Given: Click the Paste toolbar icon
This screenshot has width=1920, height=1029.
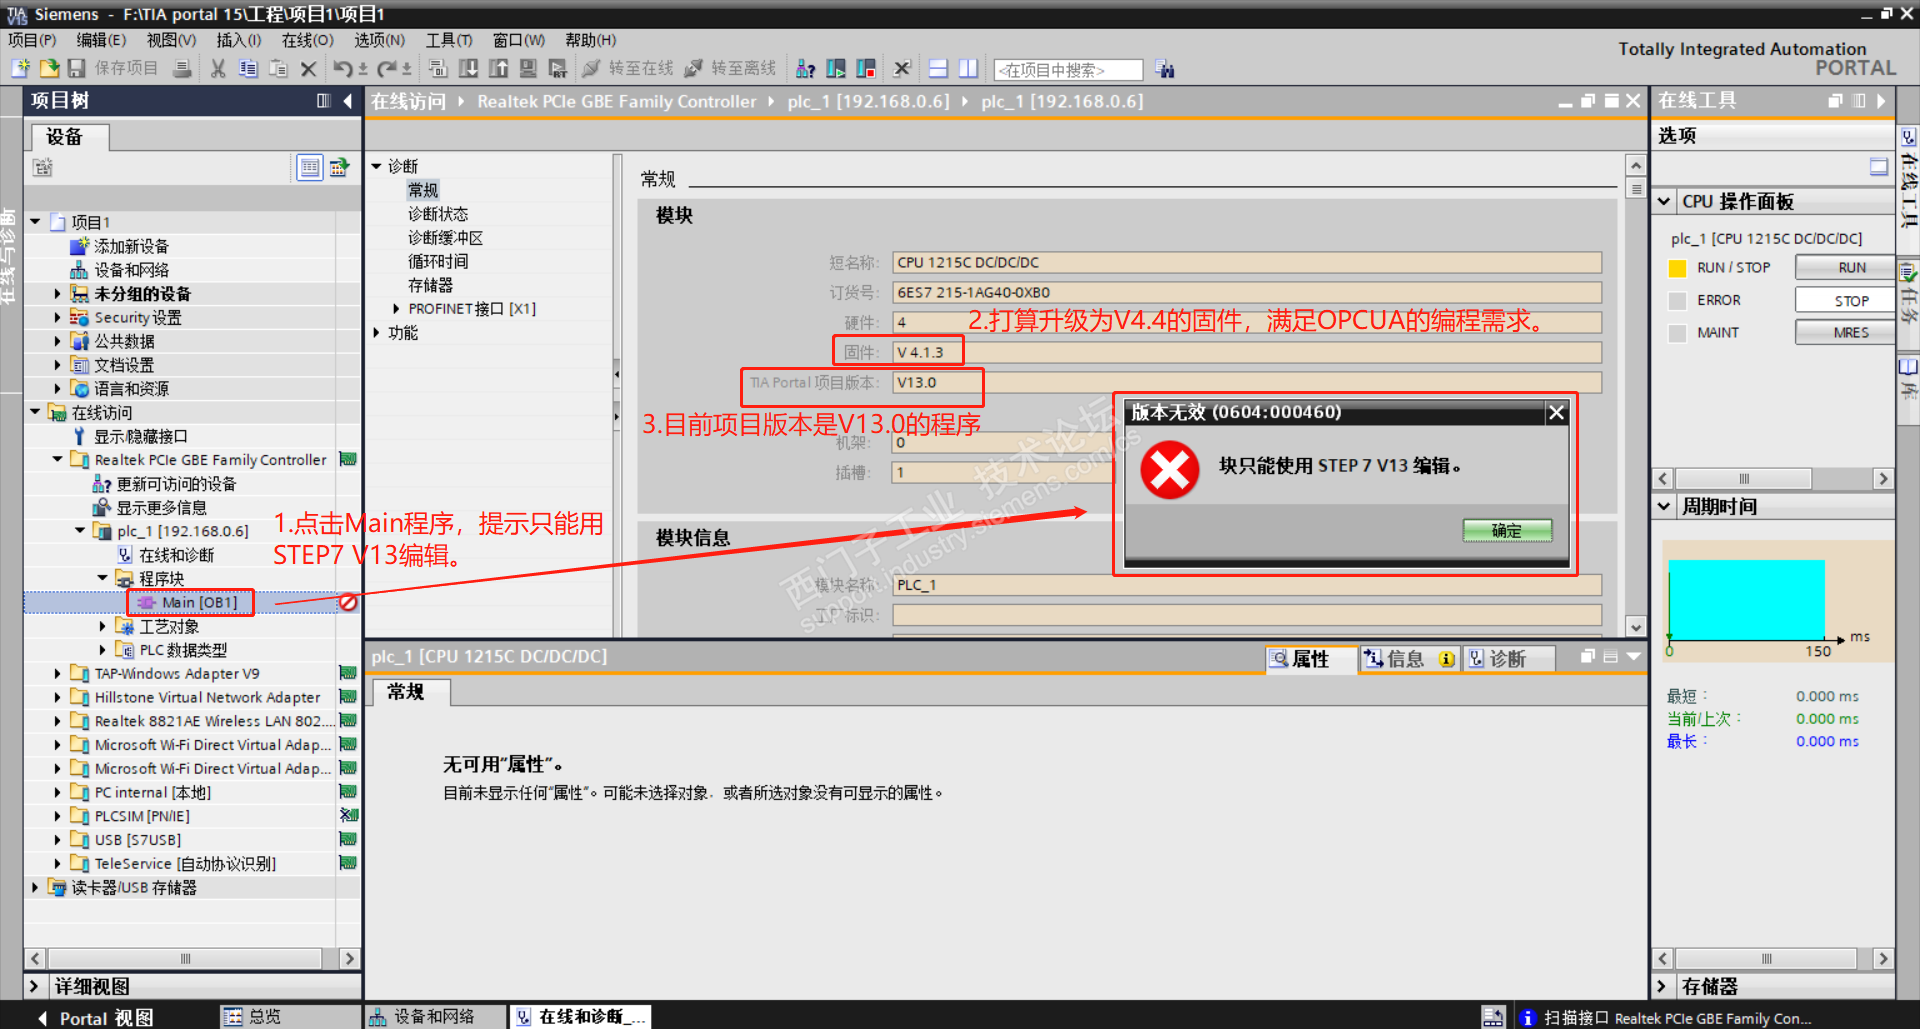Looking at the screenshot, I should pos(278,68).
